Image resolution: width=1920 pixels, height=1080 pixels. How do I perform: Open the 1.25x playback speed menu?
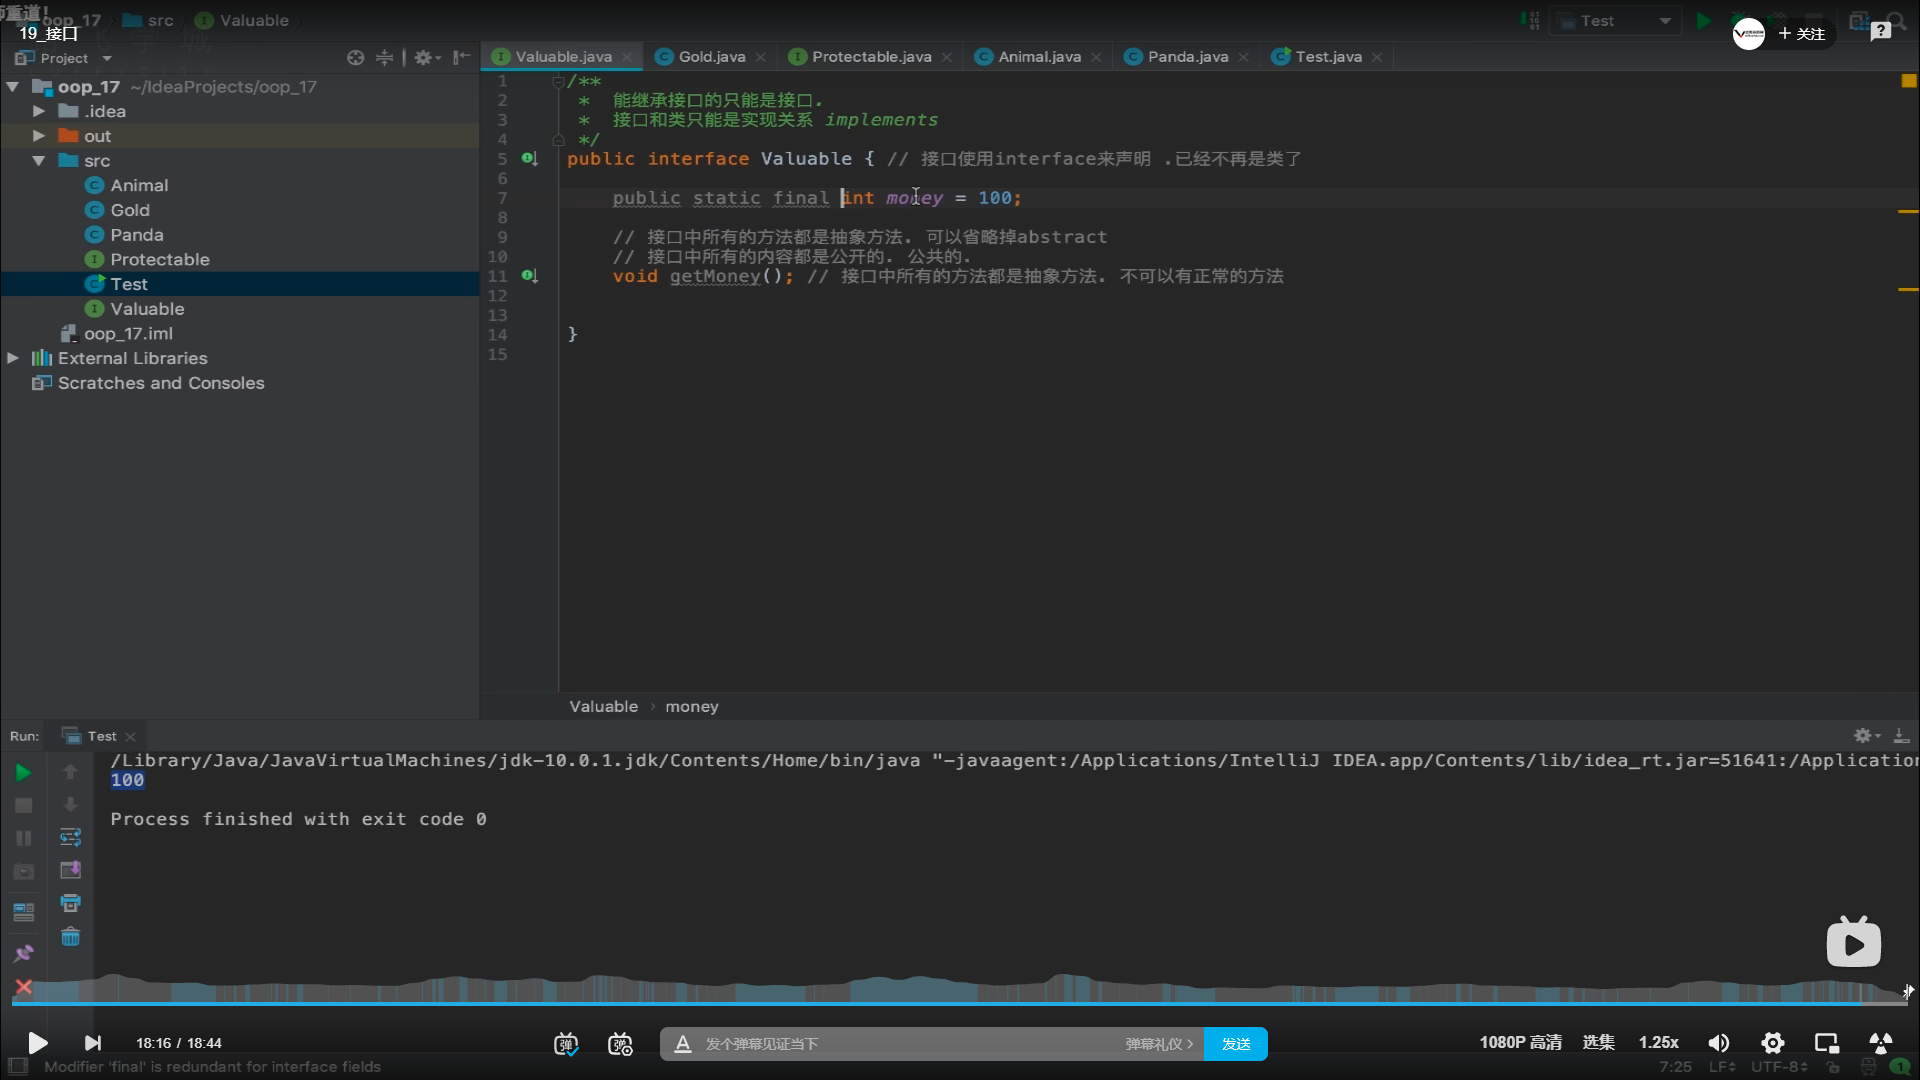[1658, 1043]
